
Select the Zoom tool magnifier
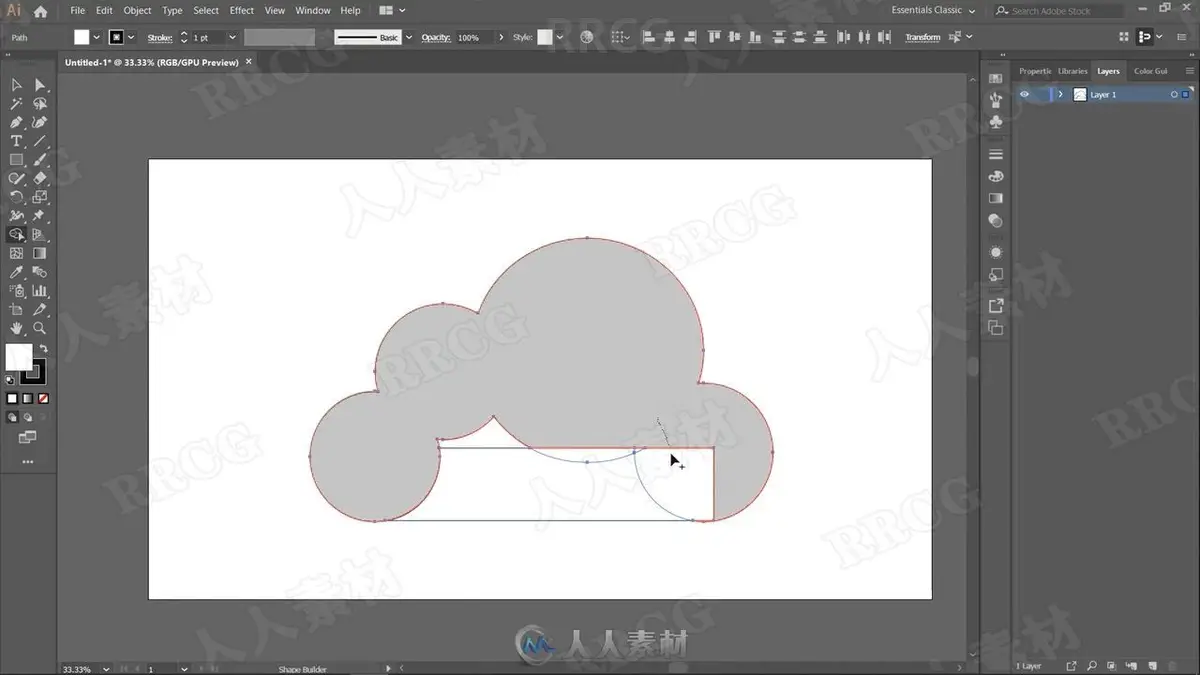(40, 328)
